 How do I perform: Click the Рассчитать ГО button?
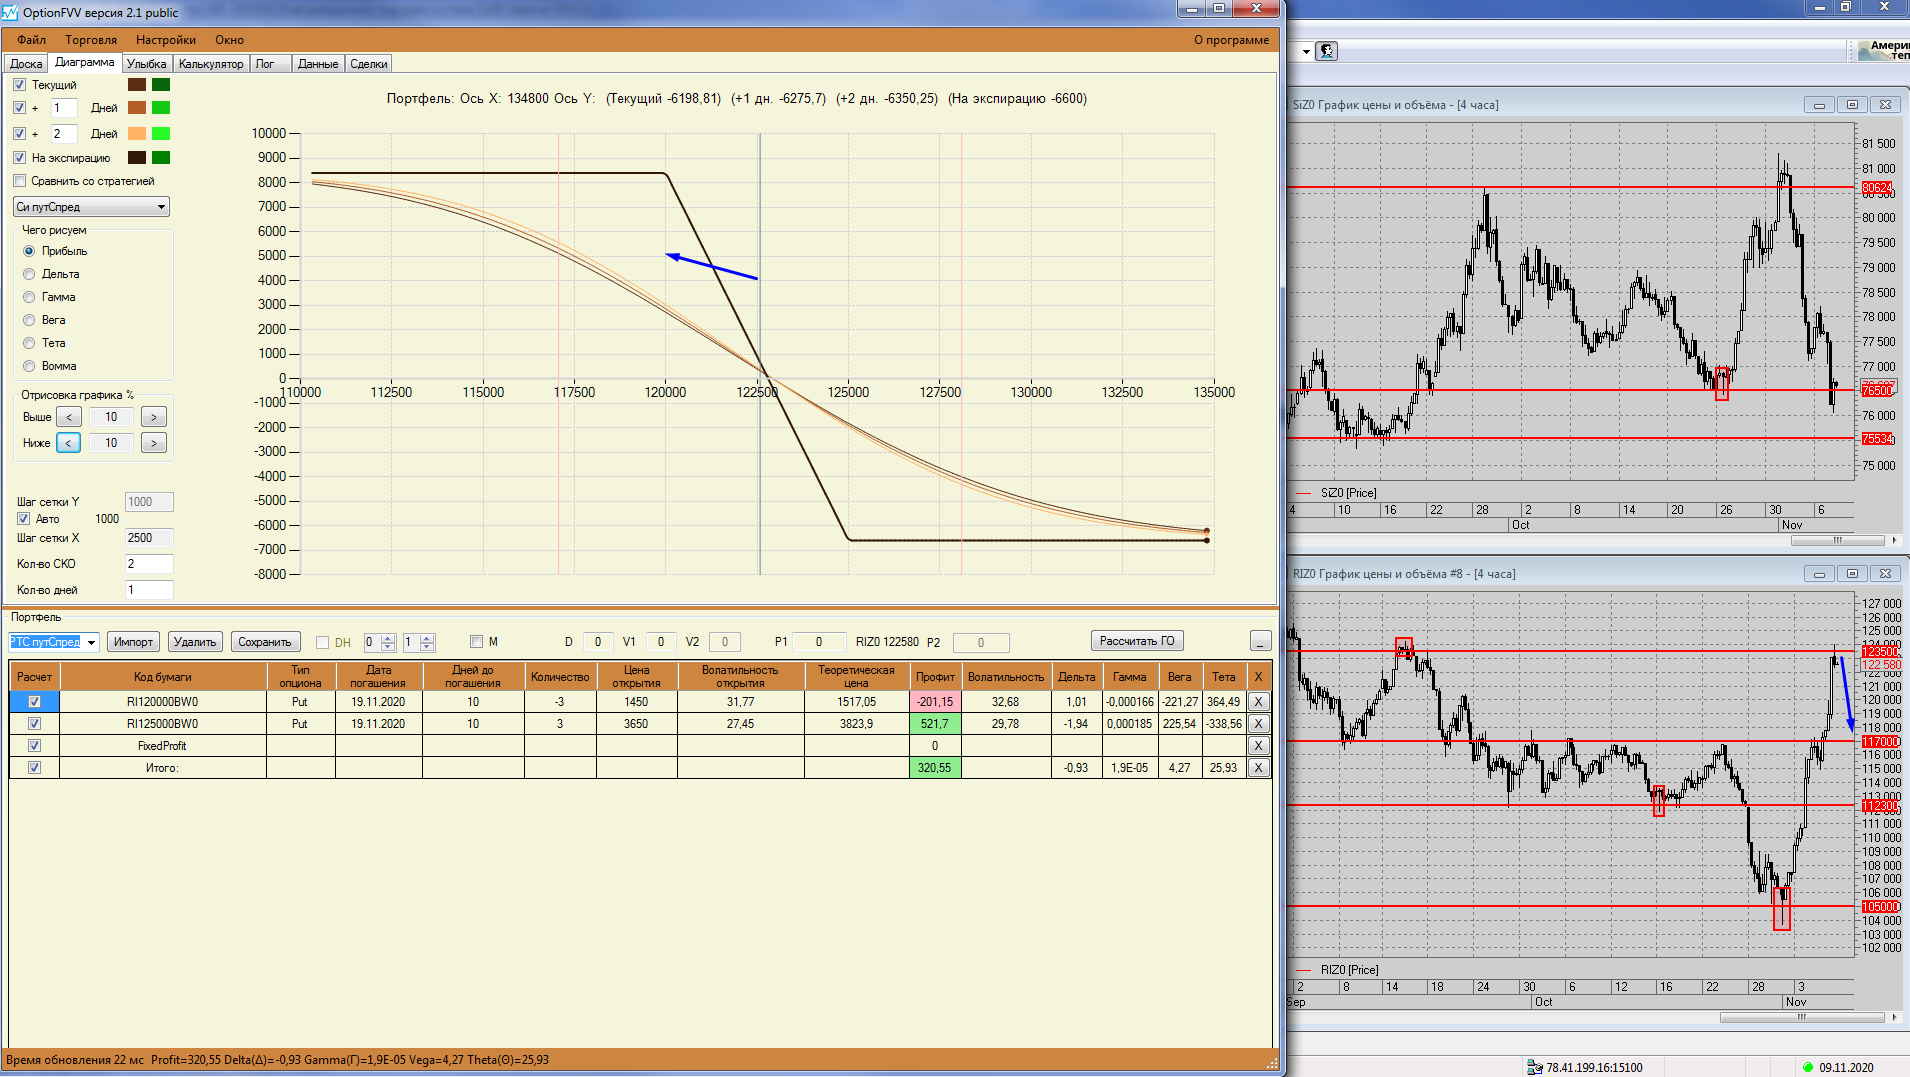[x=1137, y=641]
